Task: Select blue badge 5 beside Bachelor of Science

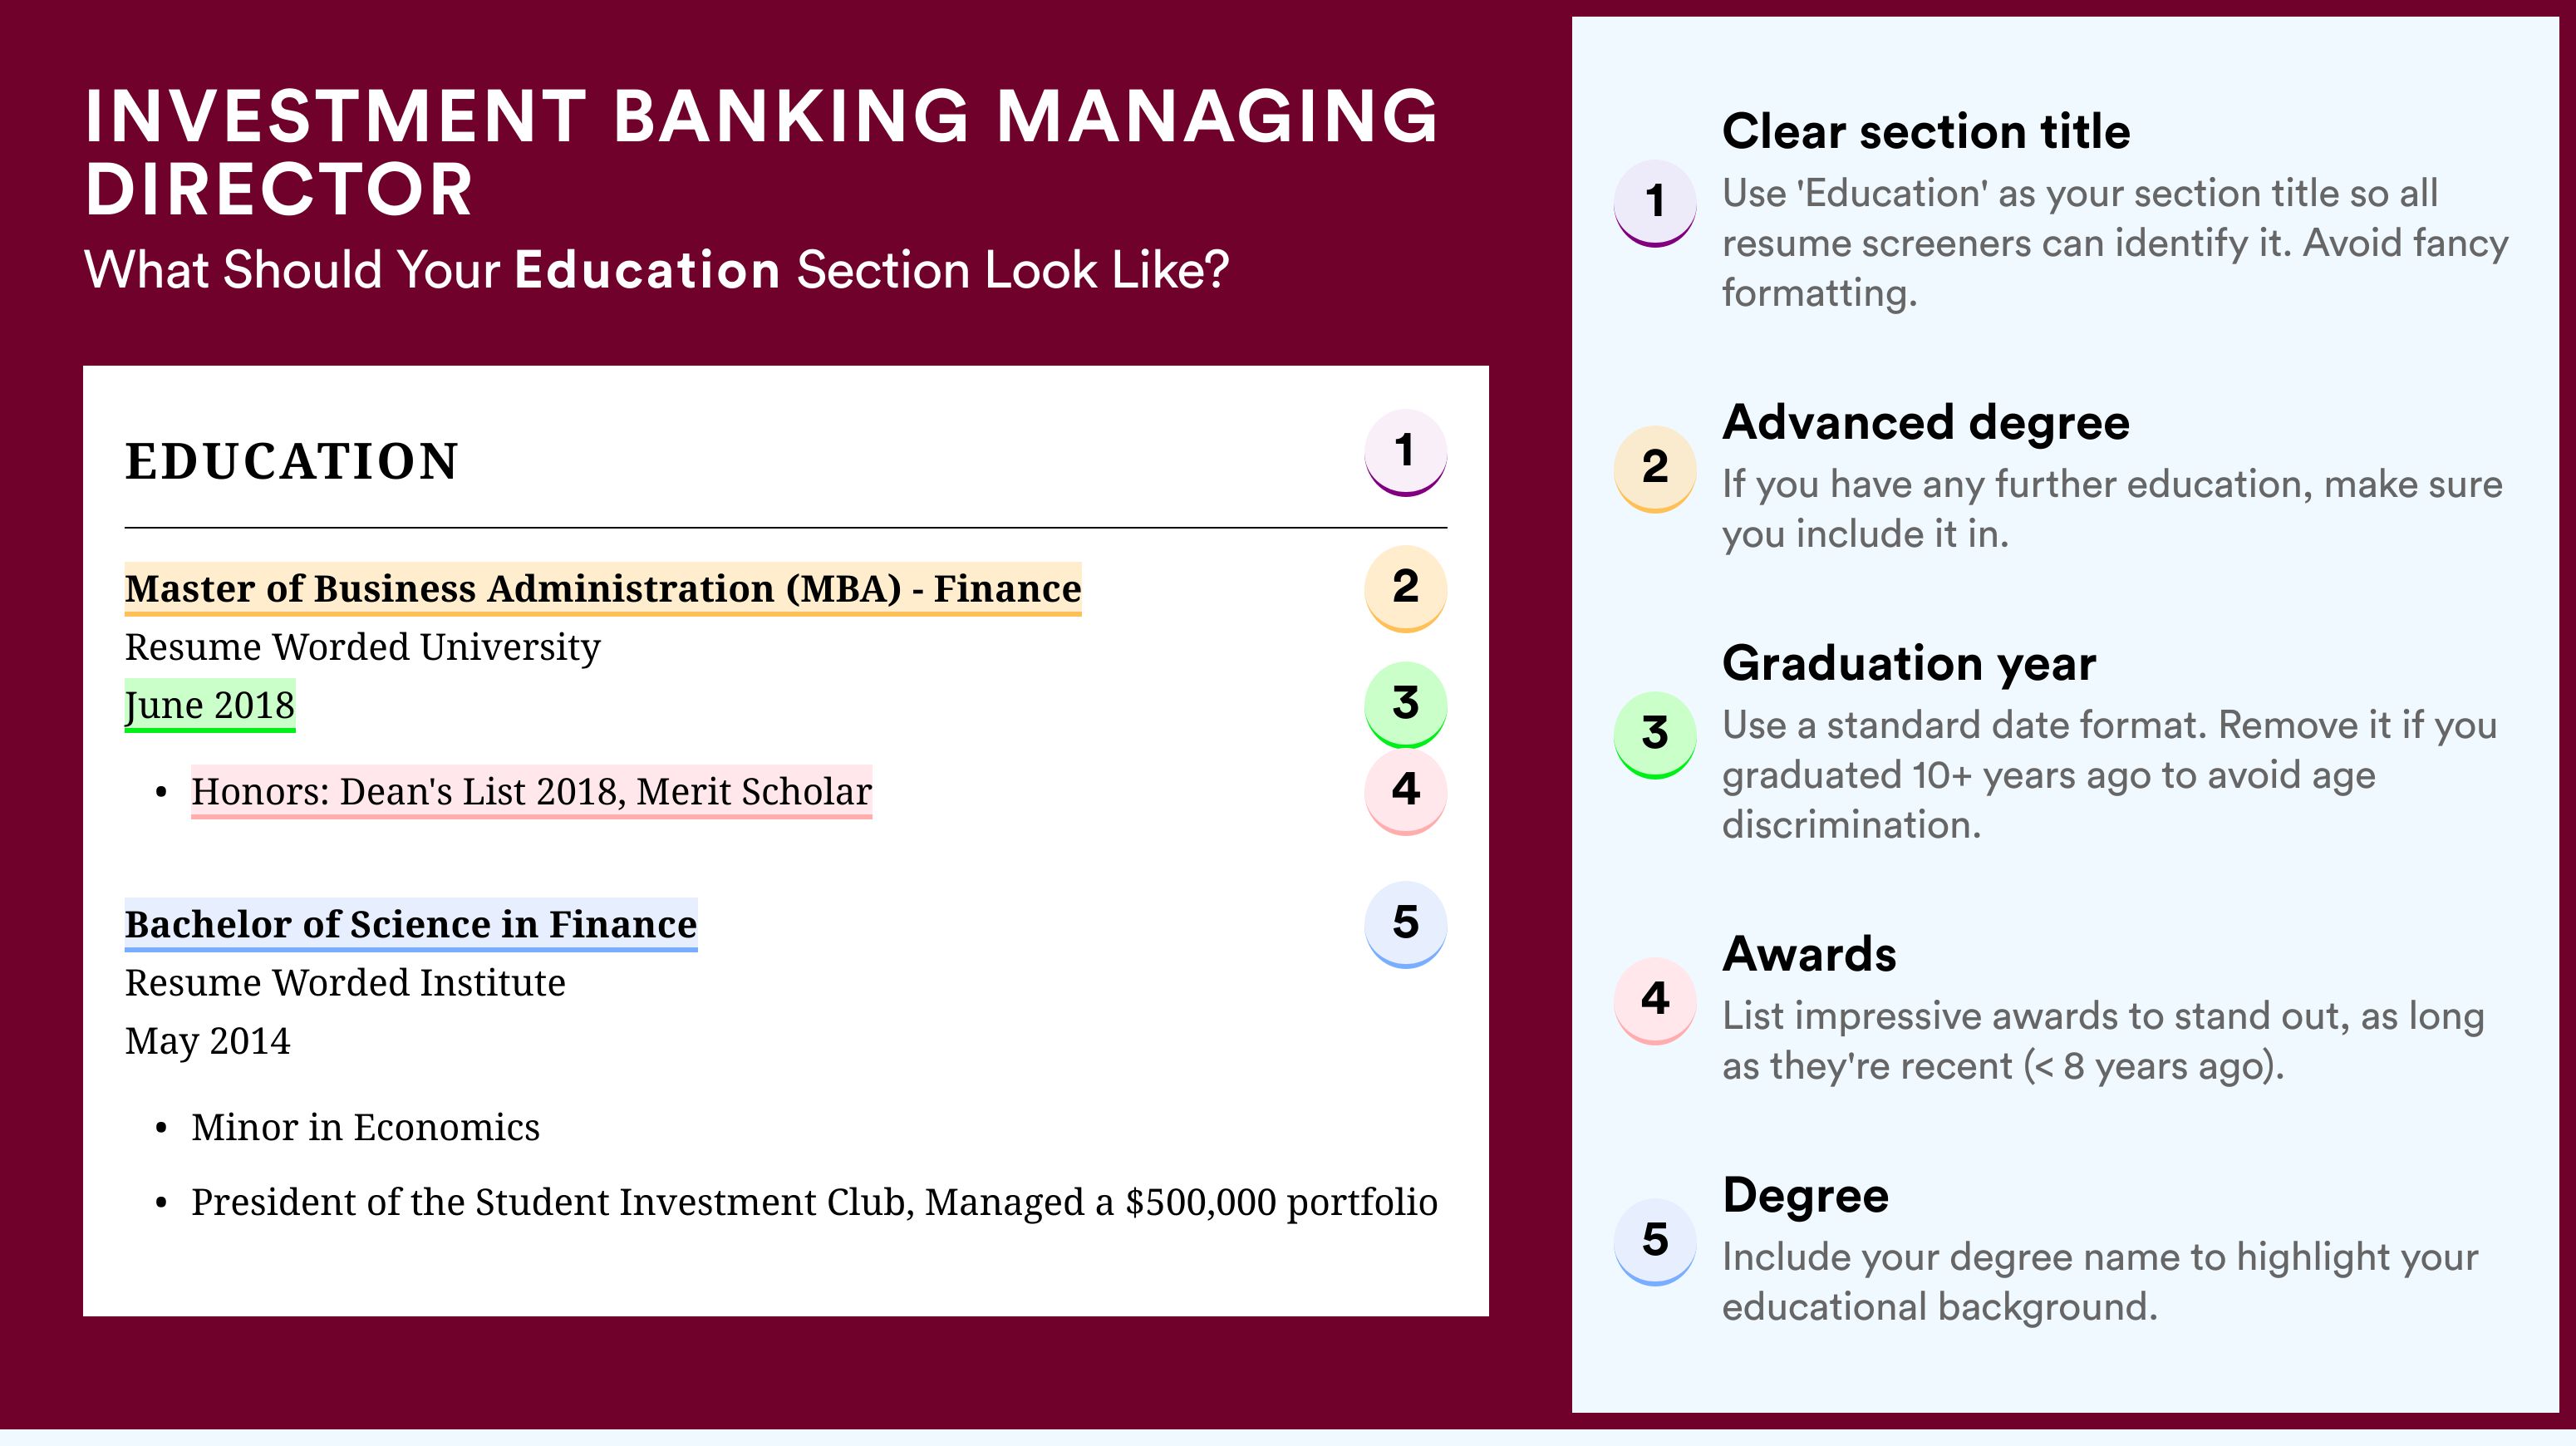Action: (1405, 925)
